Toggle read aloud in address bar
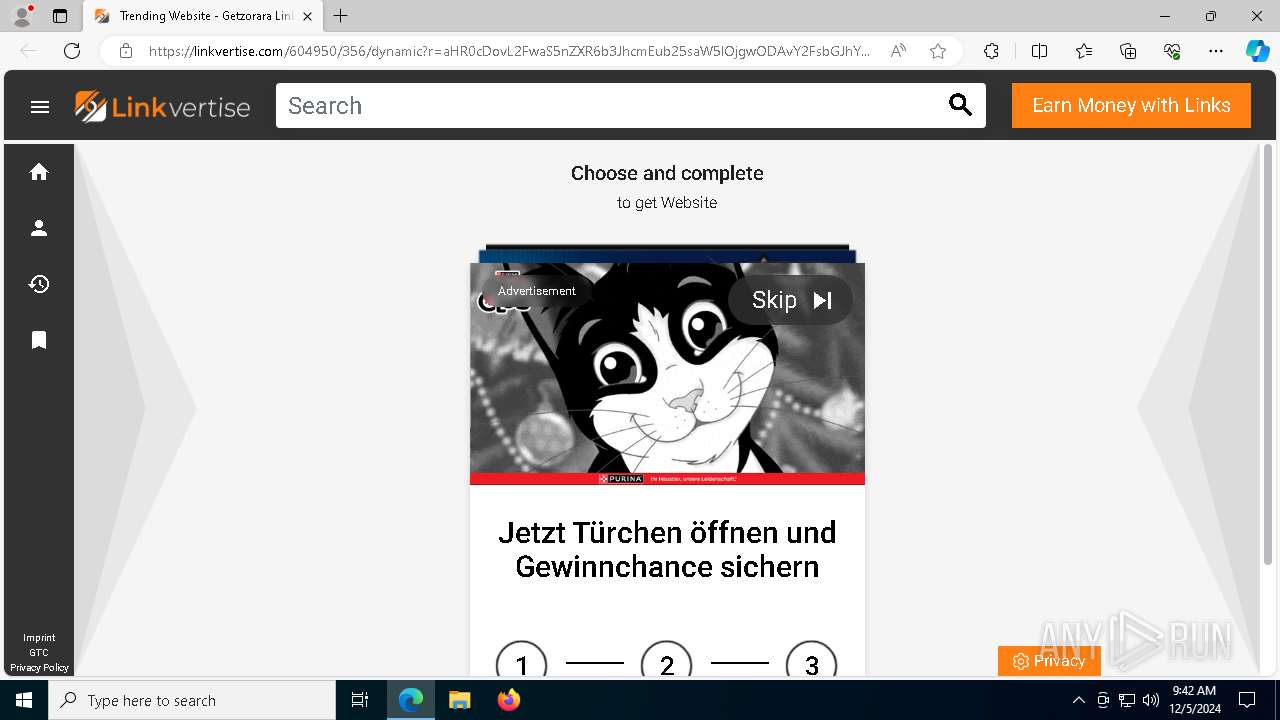This screenshot has height=720, width=1280. pos(898,51)
